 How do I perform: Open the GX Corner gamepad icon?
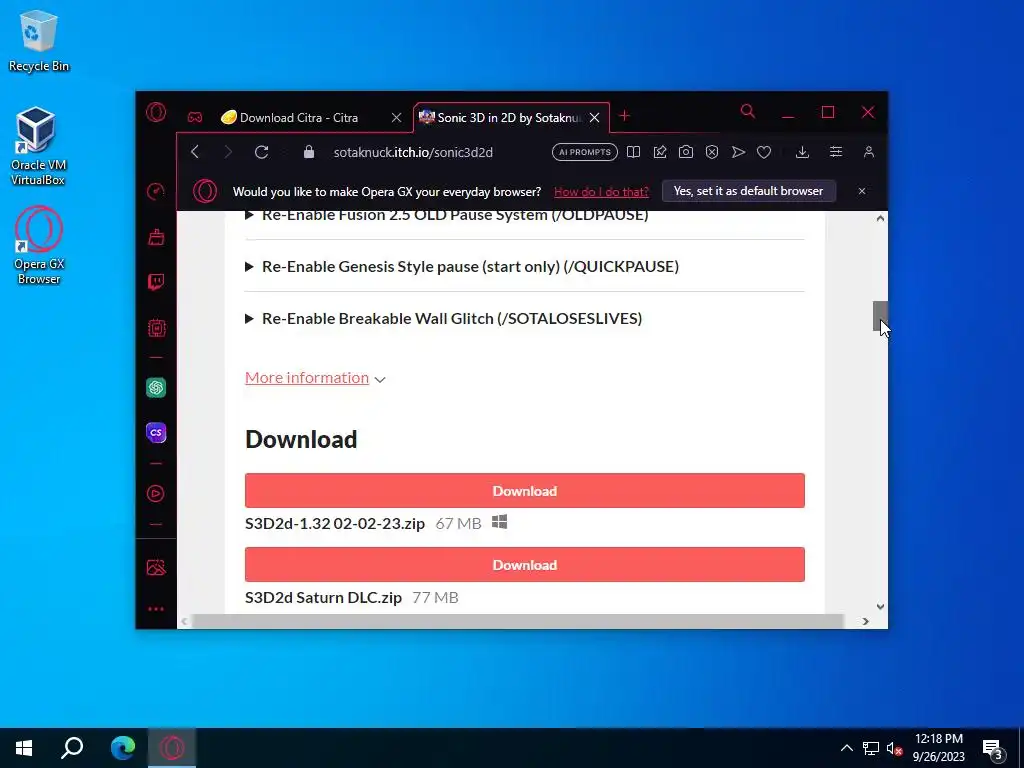tap(195, 118)
